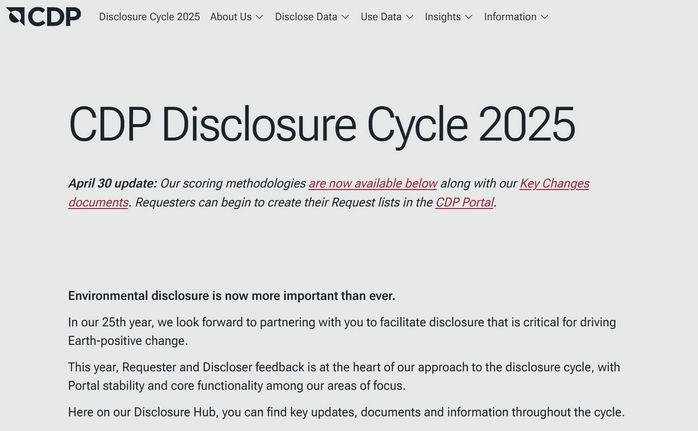Visit the CDP Portal link

click(465, 203)
